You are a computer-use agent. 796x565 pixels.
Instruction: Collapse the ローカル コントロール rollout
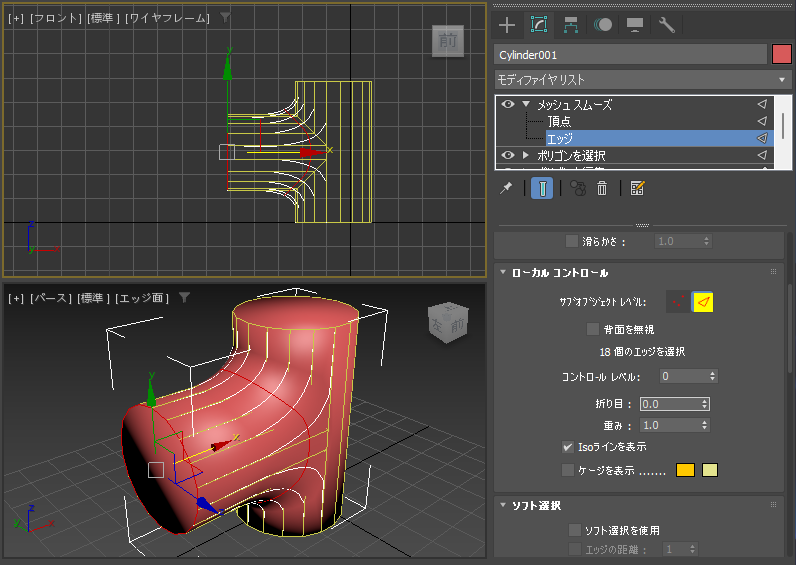pos(503,272)
